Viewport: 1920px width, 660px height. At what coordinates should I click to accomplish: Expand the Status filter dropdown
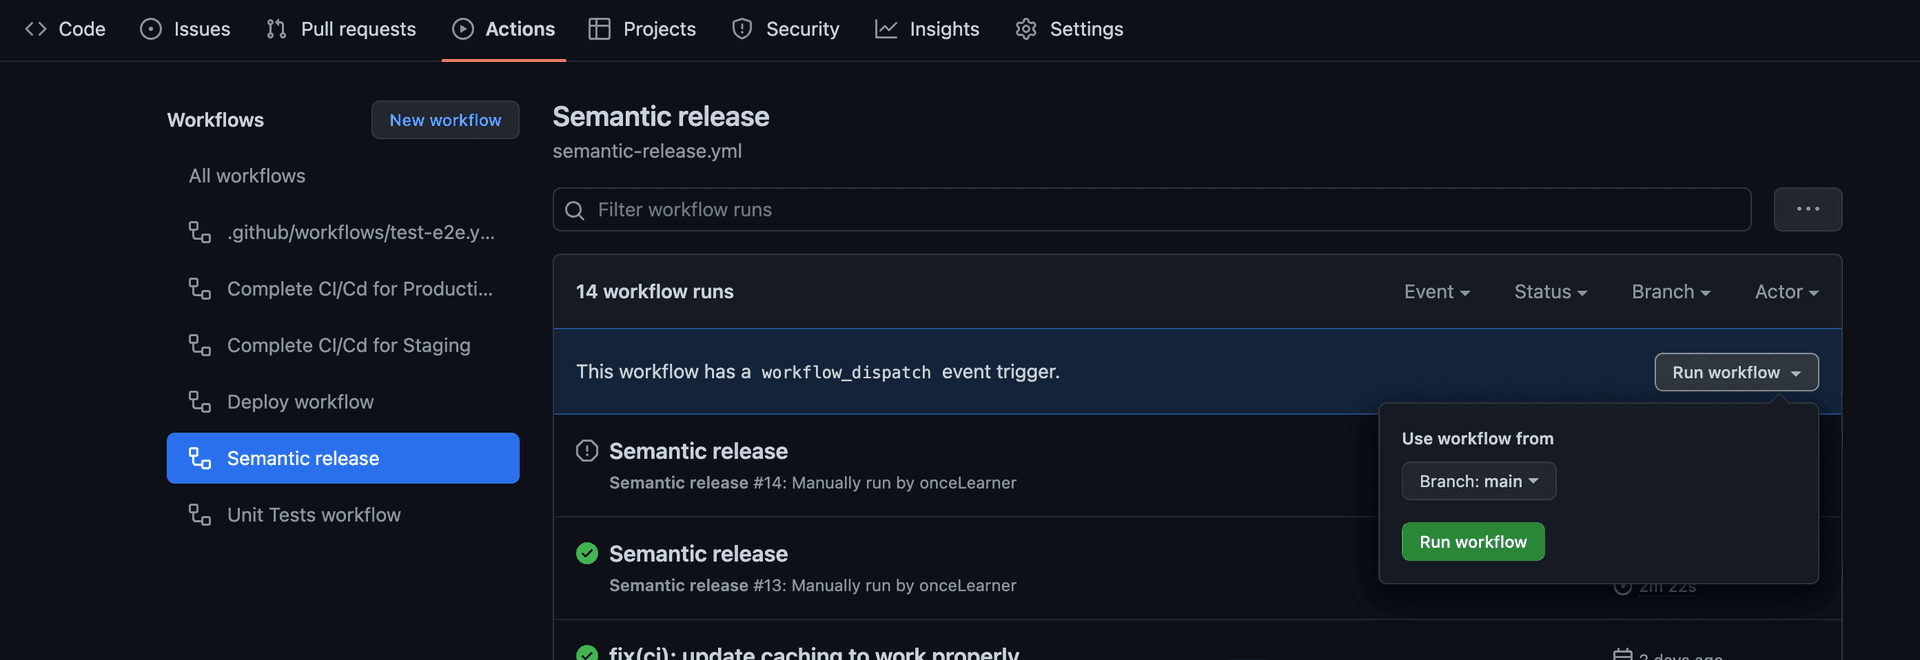click(x=1550, y=292)
